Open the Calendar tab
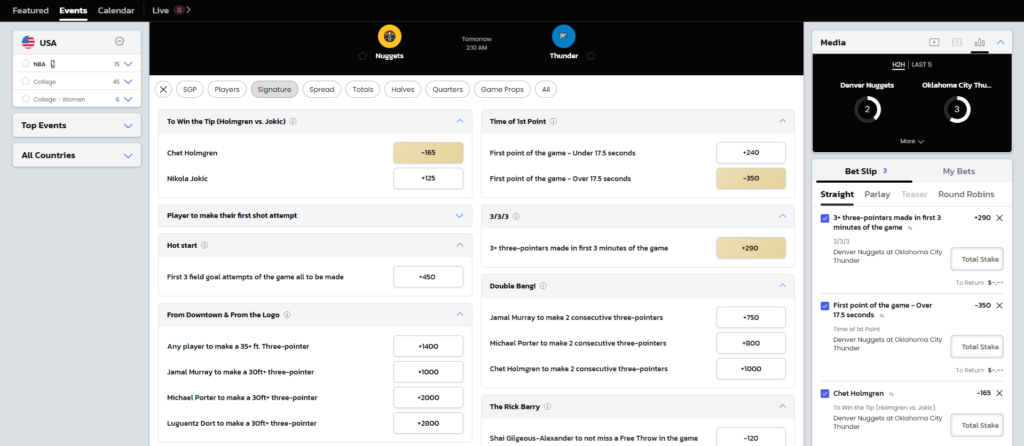The image size is (1024, 446). 116,10
